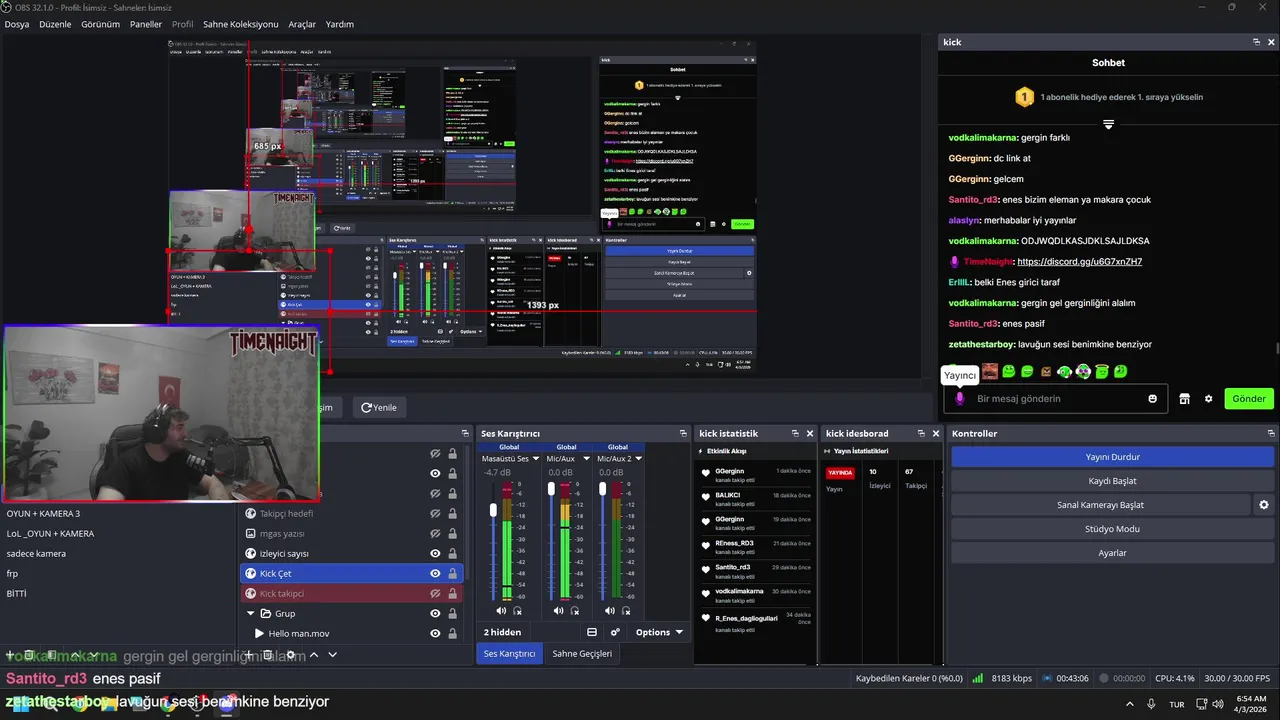Toggle lock on izleyici sayısı source
Viewport: 1280px width, 720px height.
coord(452,553)
